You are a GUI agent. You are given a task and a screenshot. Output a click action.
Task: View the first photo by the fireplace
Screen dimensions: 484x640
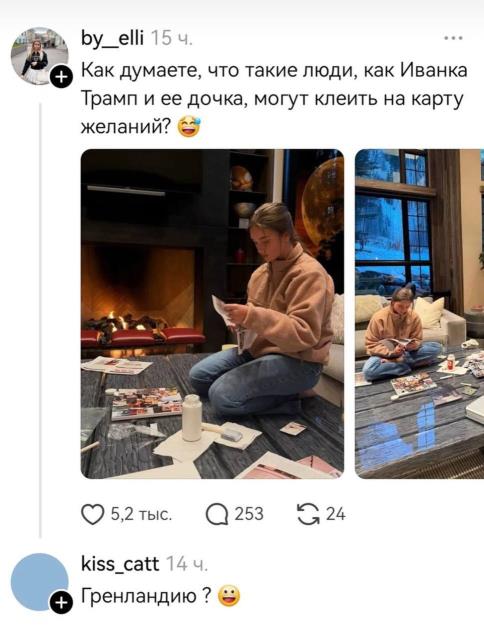212,314
